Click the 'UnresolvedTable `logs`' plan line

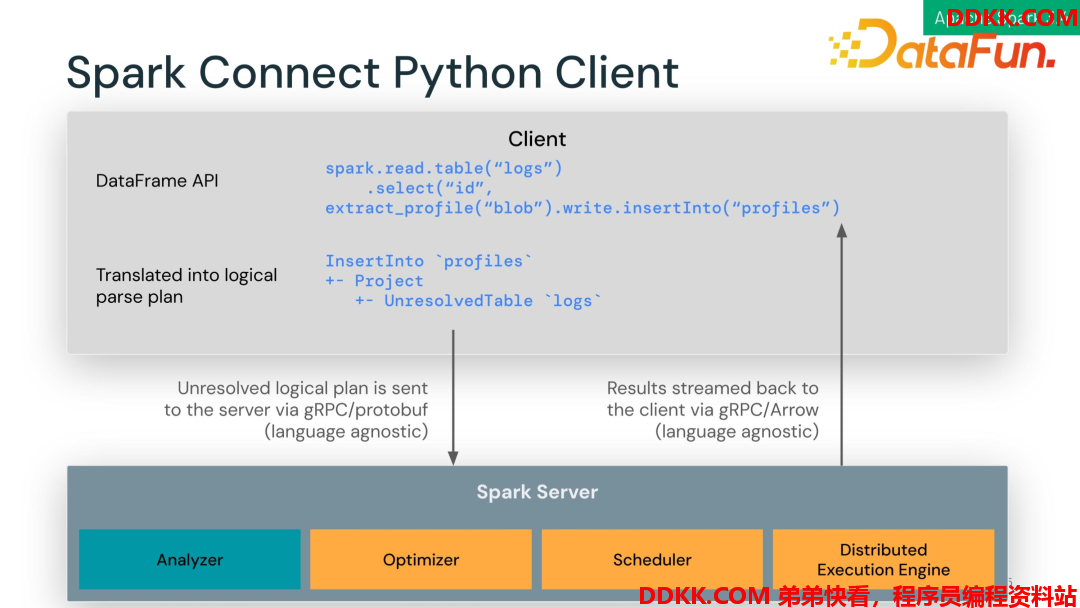pos(478,301)
